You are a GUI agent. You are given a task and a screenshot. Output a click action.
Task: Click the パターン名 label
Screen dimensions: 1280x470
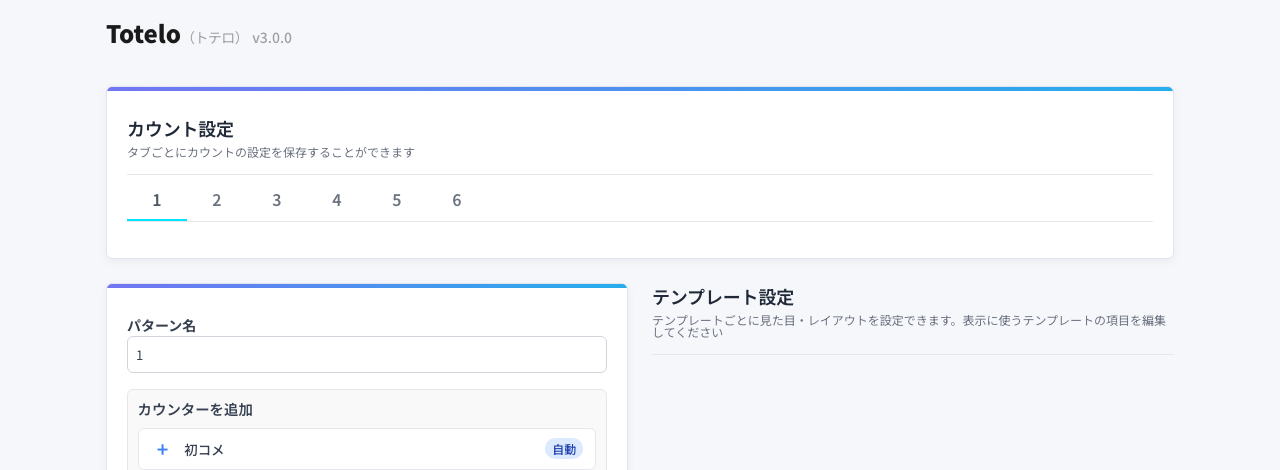coord(161,326)
